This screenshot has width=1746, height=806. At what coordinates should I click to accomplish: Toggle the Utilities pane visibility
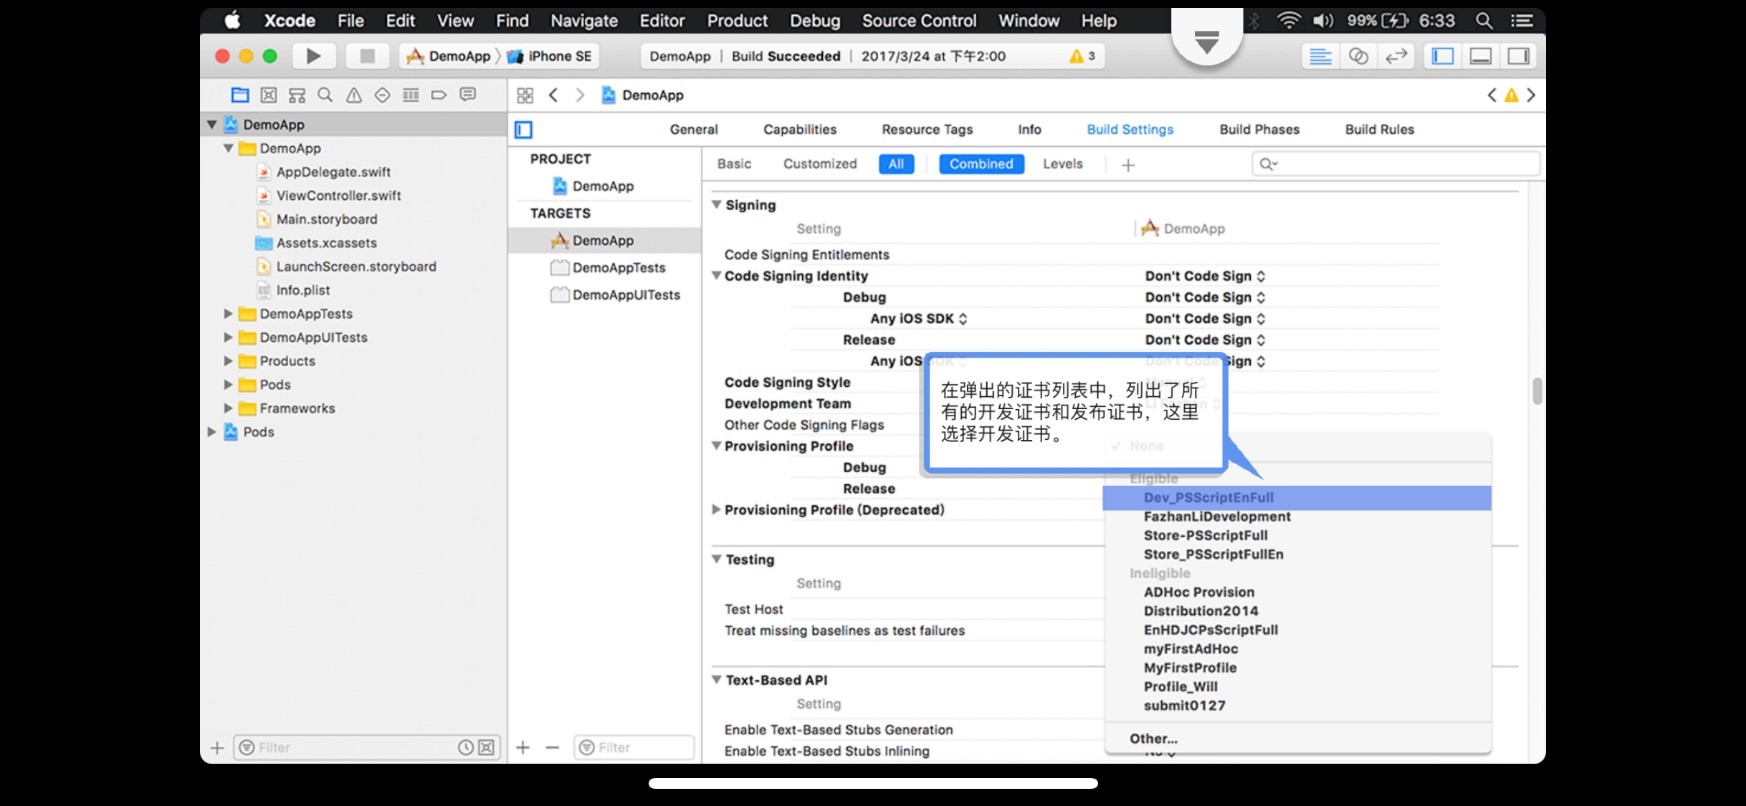tap(1519, 56)
